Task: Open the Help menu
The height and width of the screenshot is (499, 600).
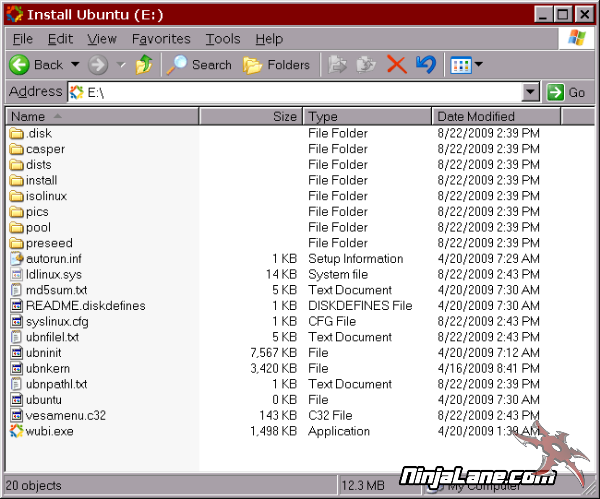Action: coord(269,39)
